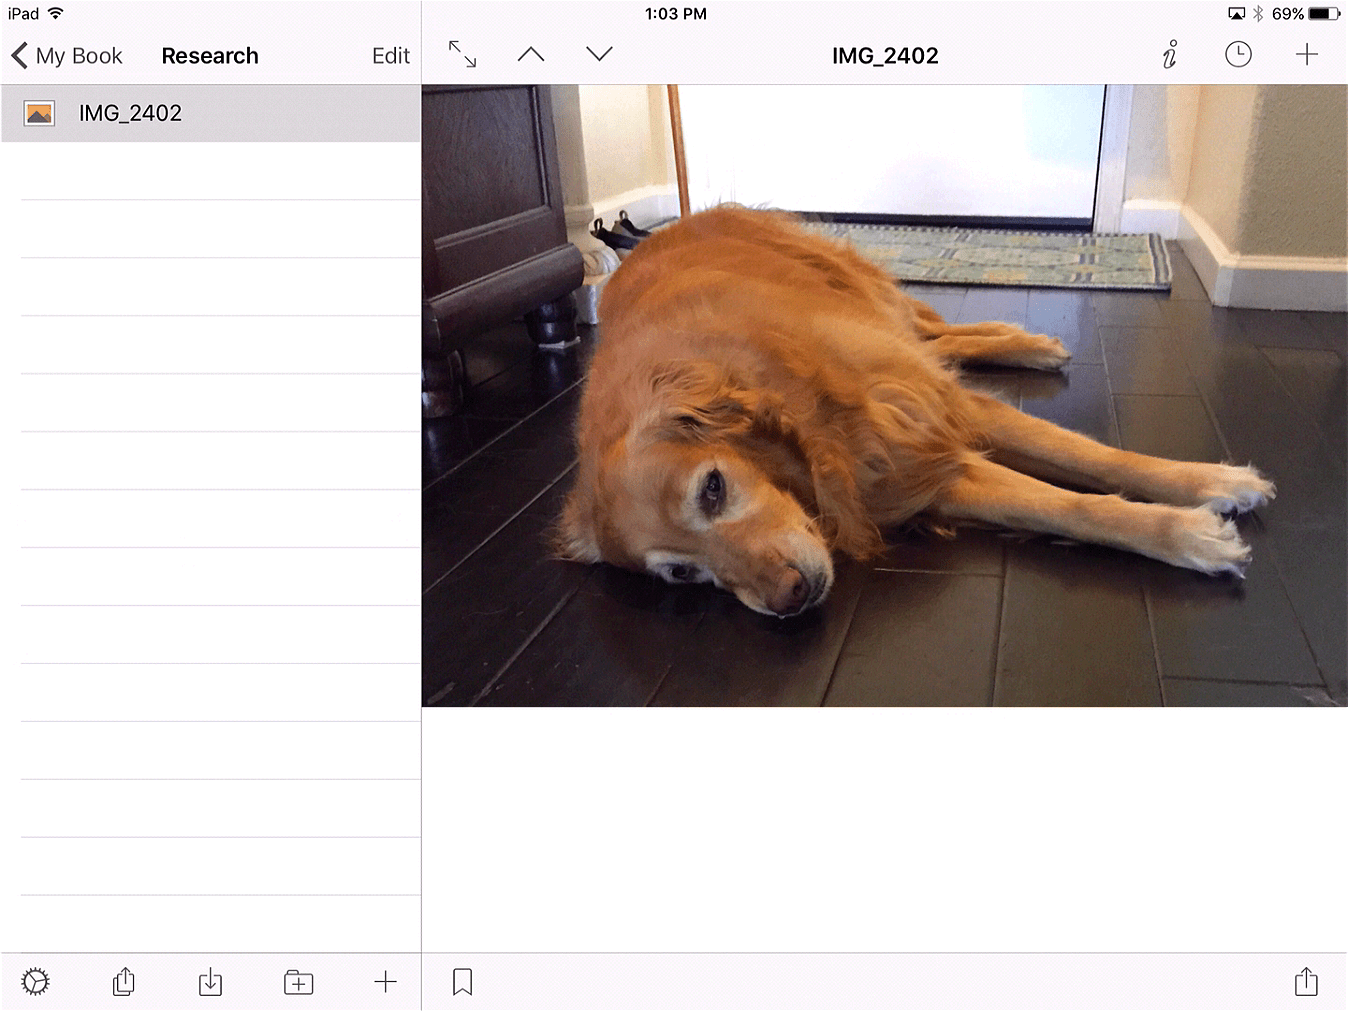The height and width of the screenshot is (1011, 1348).
Task: Tap the sidebar share/export icon
Action: pos(124,982)
